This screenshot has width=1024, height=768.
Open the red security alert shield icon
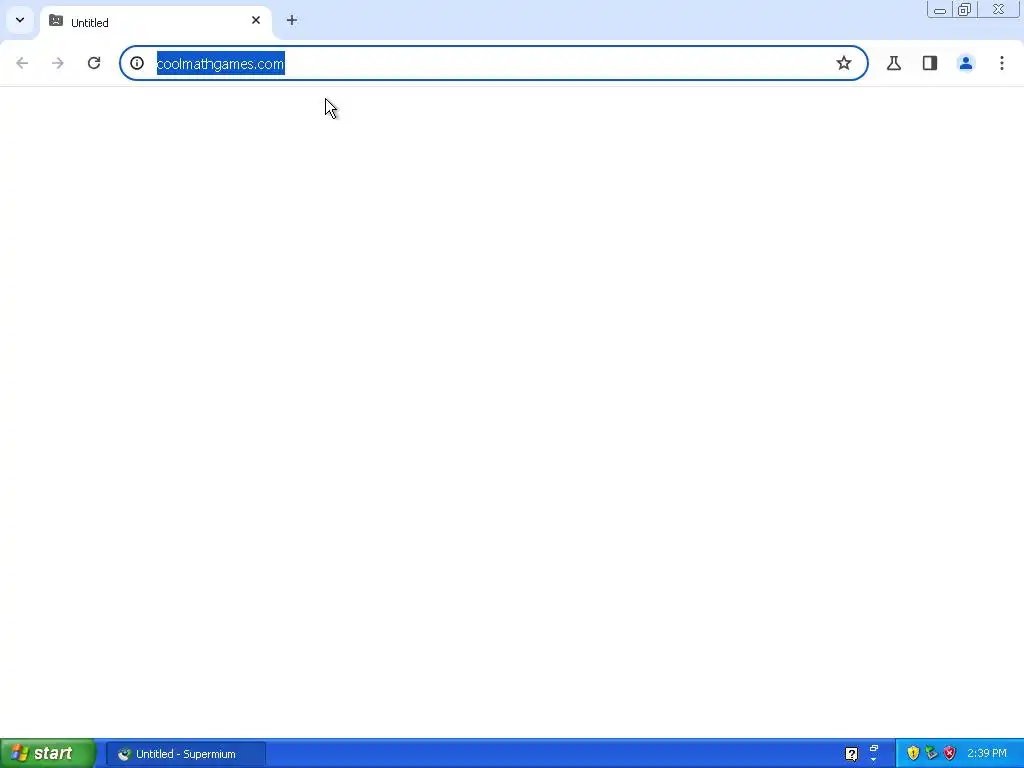point(950,754)
